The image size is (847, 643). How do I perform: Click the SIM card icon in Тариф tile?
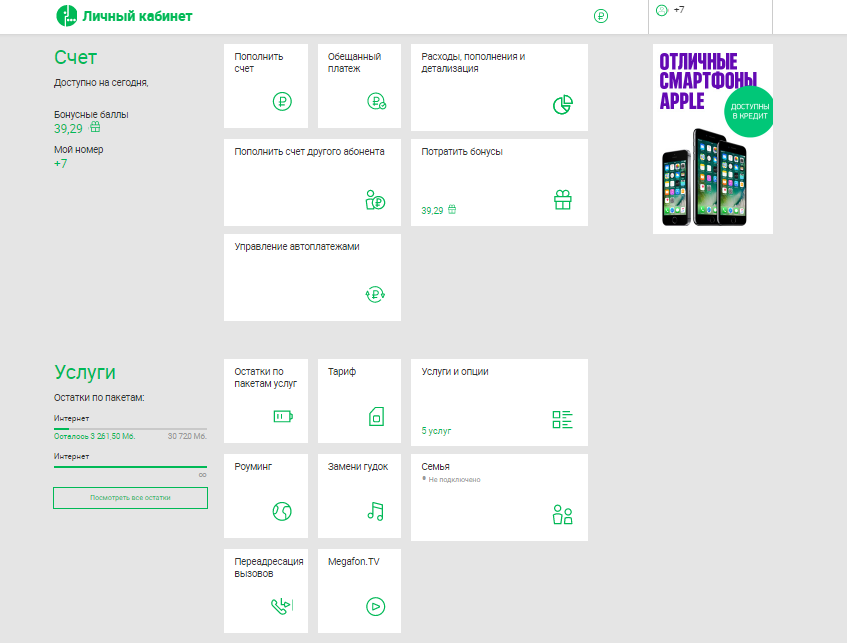pos(376,417)
